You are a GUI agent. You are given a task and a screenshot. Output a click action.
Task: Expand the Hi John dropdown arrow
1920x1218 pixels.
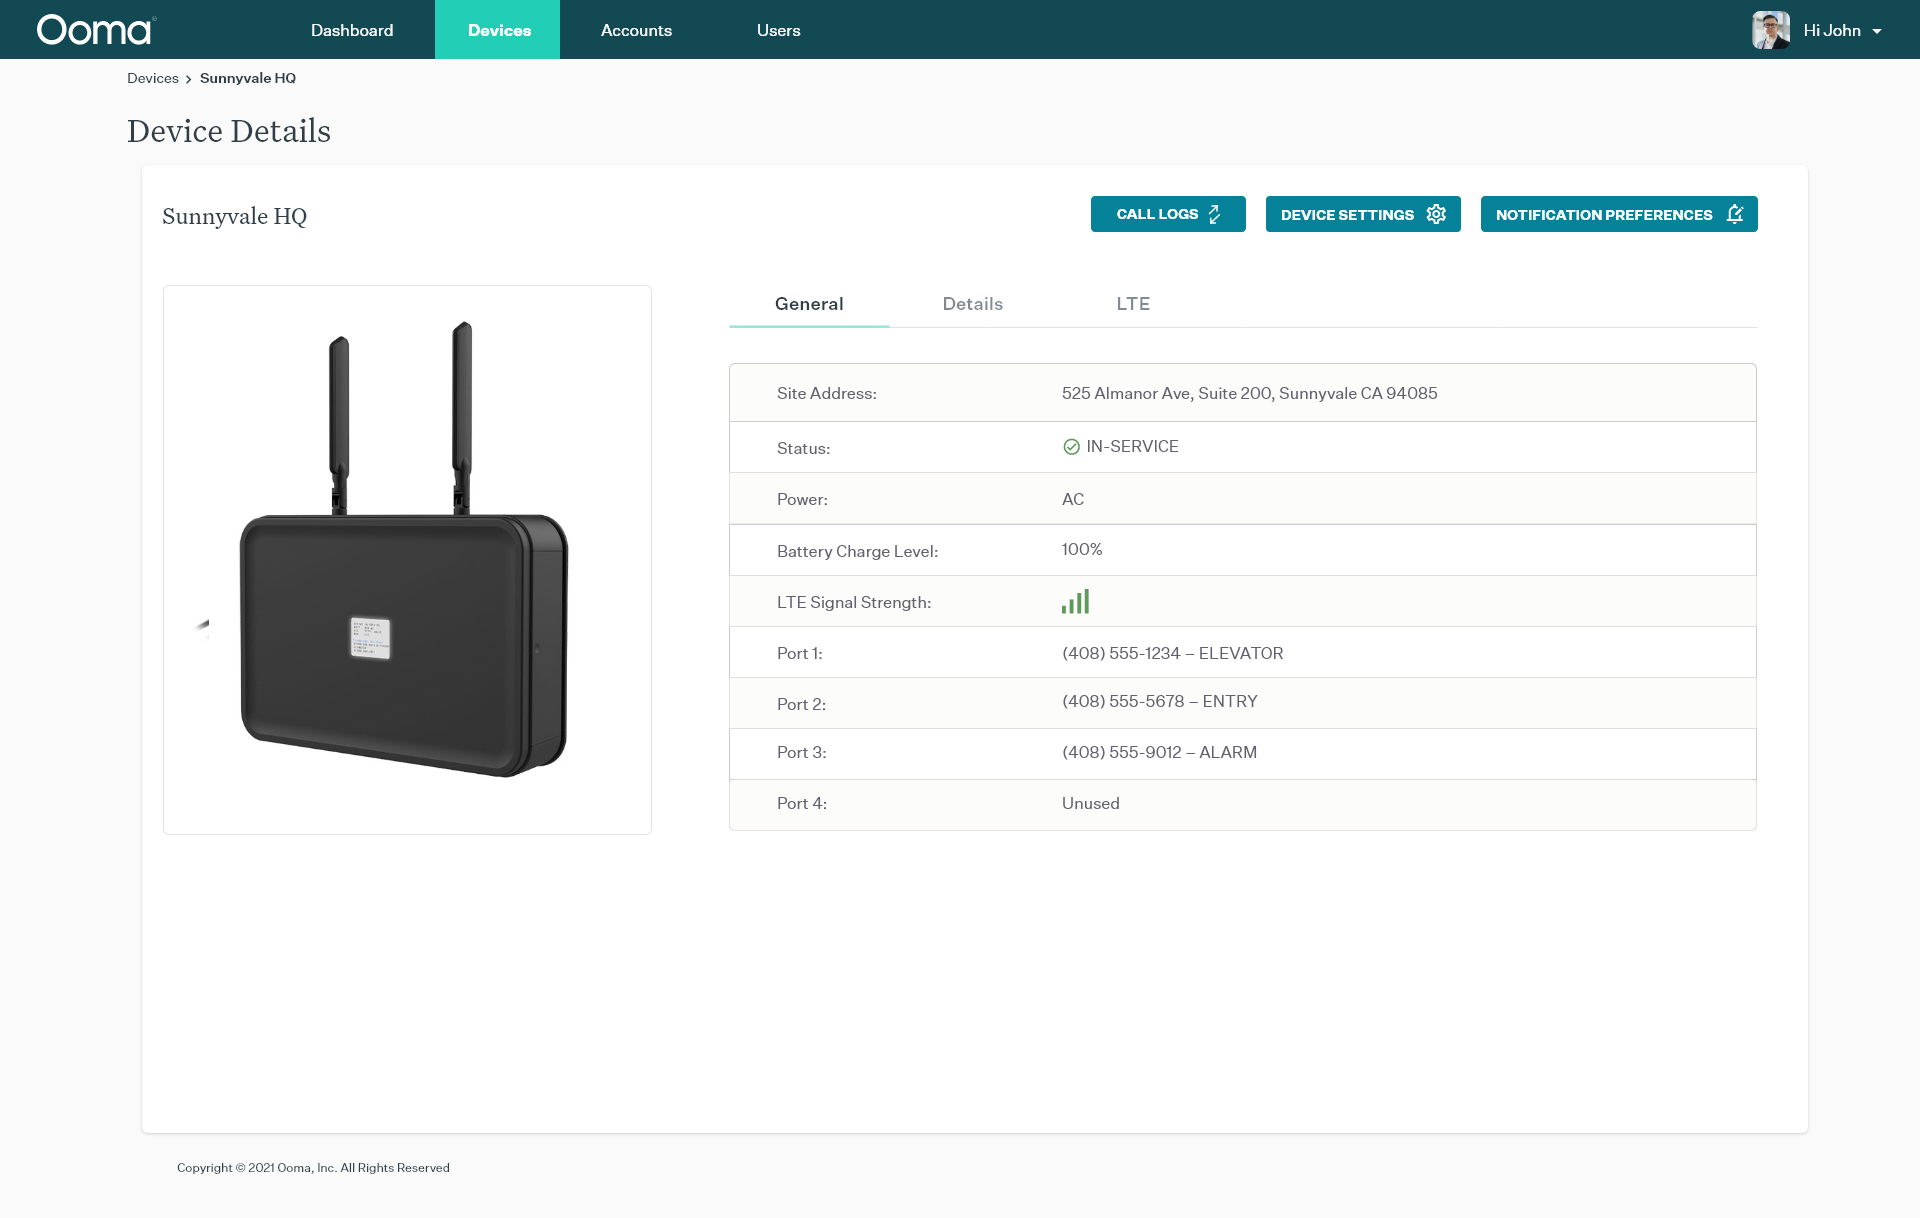[1877, 31]
